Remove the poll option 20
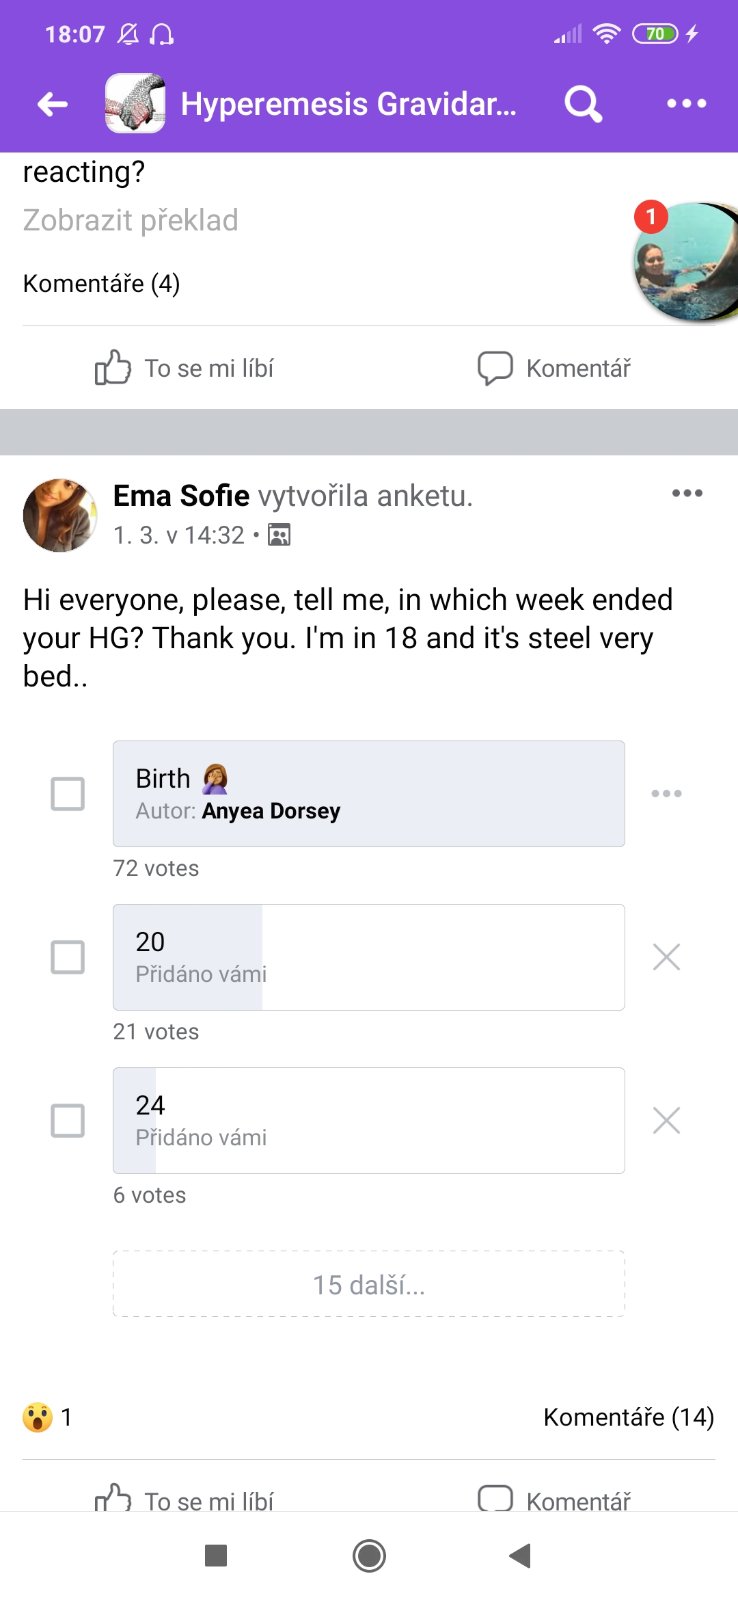 coord(666,957)
